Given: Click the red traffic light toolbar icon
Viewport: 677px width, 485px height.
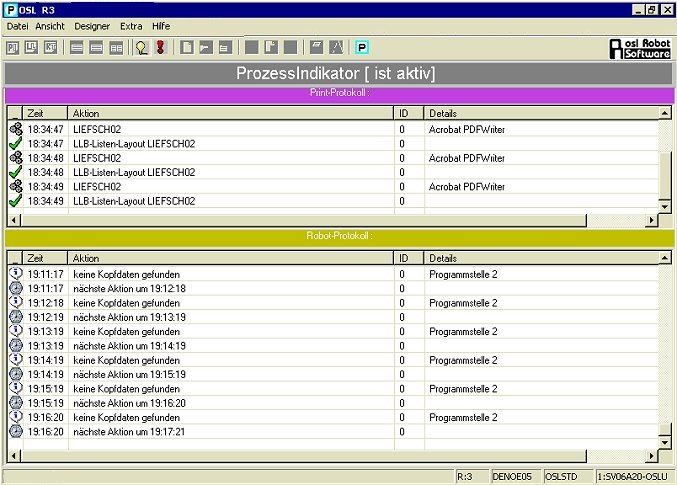Looking at the screenshot, I should (161, 48).
